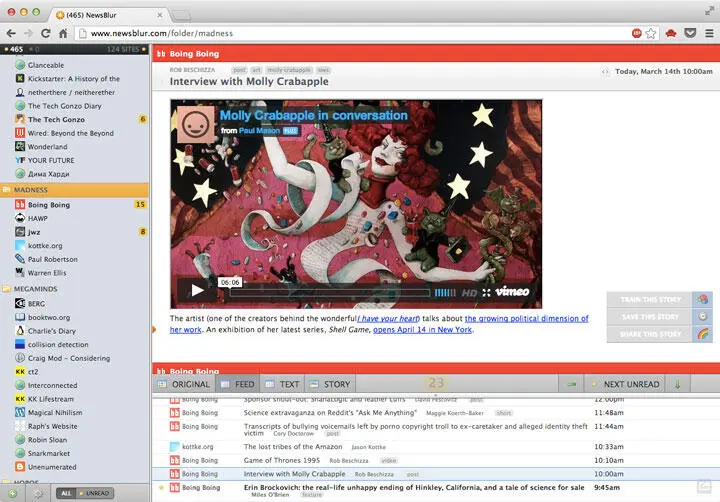Open the Snarkmarket feed
The width and height of the screenshot is (720, 502).
tap(74, 453)
